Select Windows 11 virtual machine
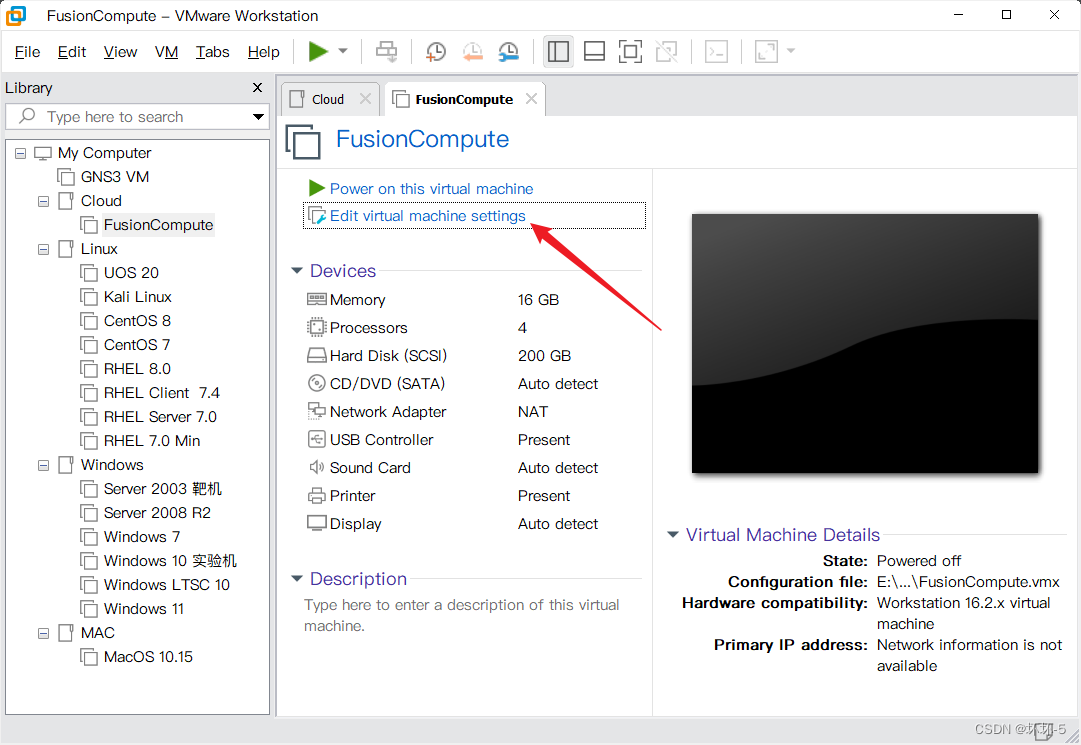1081x745 pixels. coord(143,609)
